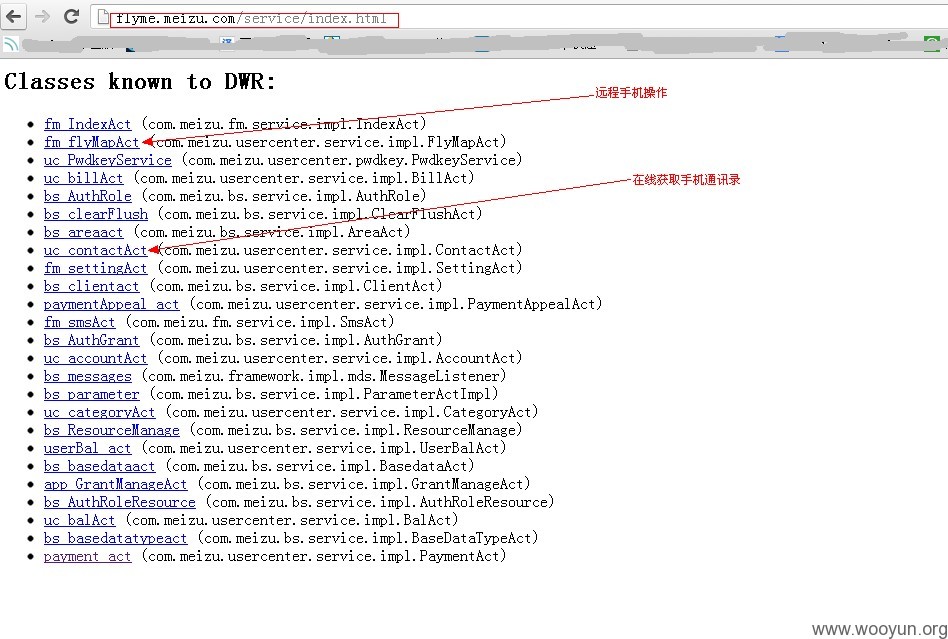Viewport: 948px width, 639px height.
Task: Open the uc_balAct link
Action: click(x=79, y=521)
